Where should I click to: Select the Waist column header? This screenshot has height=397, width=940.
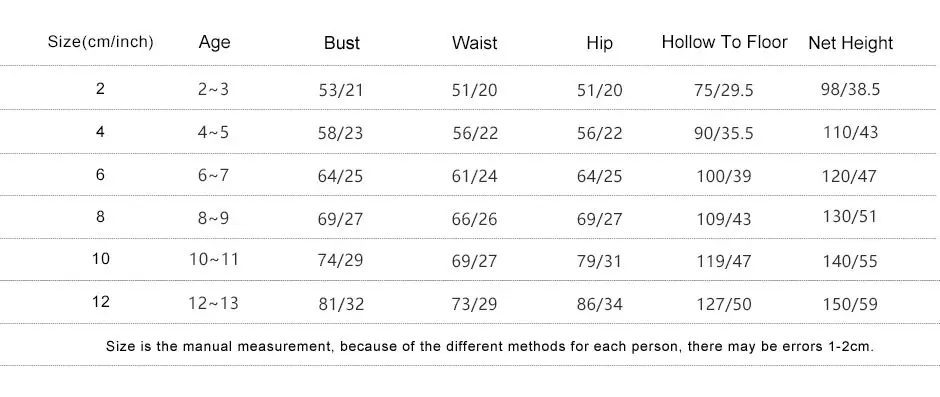tap(475, 43)
